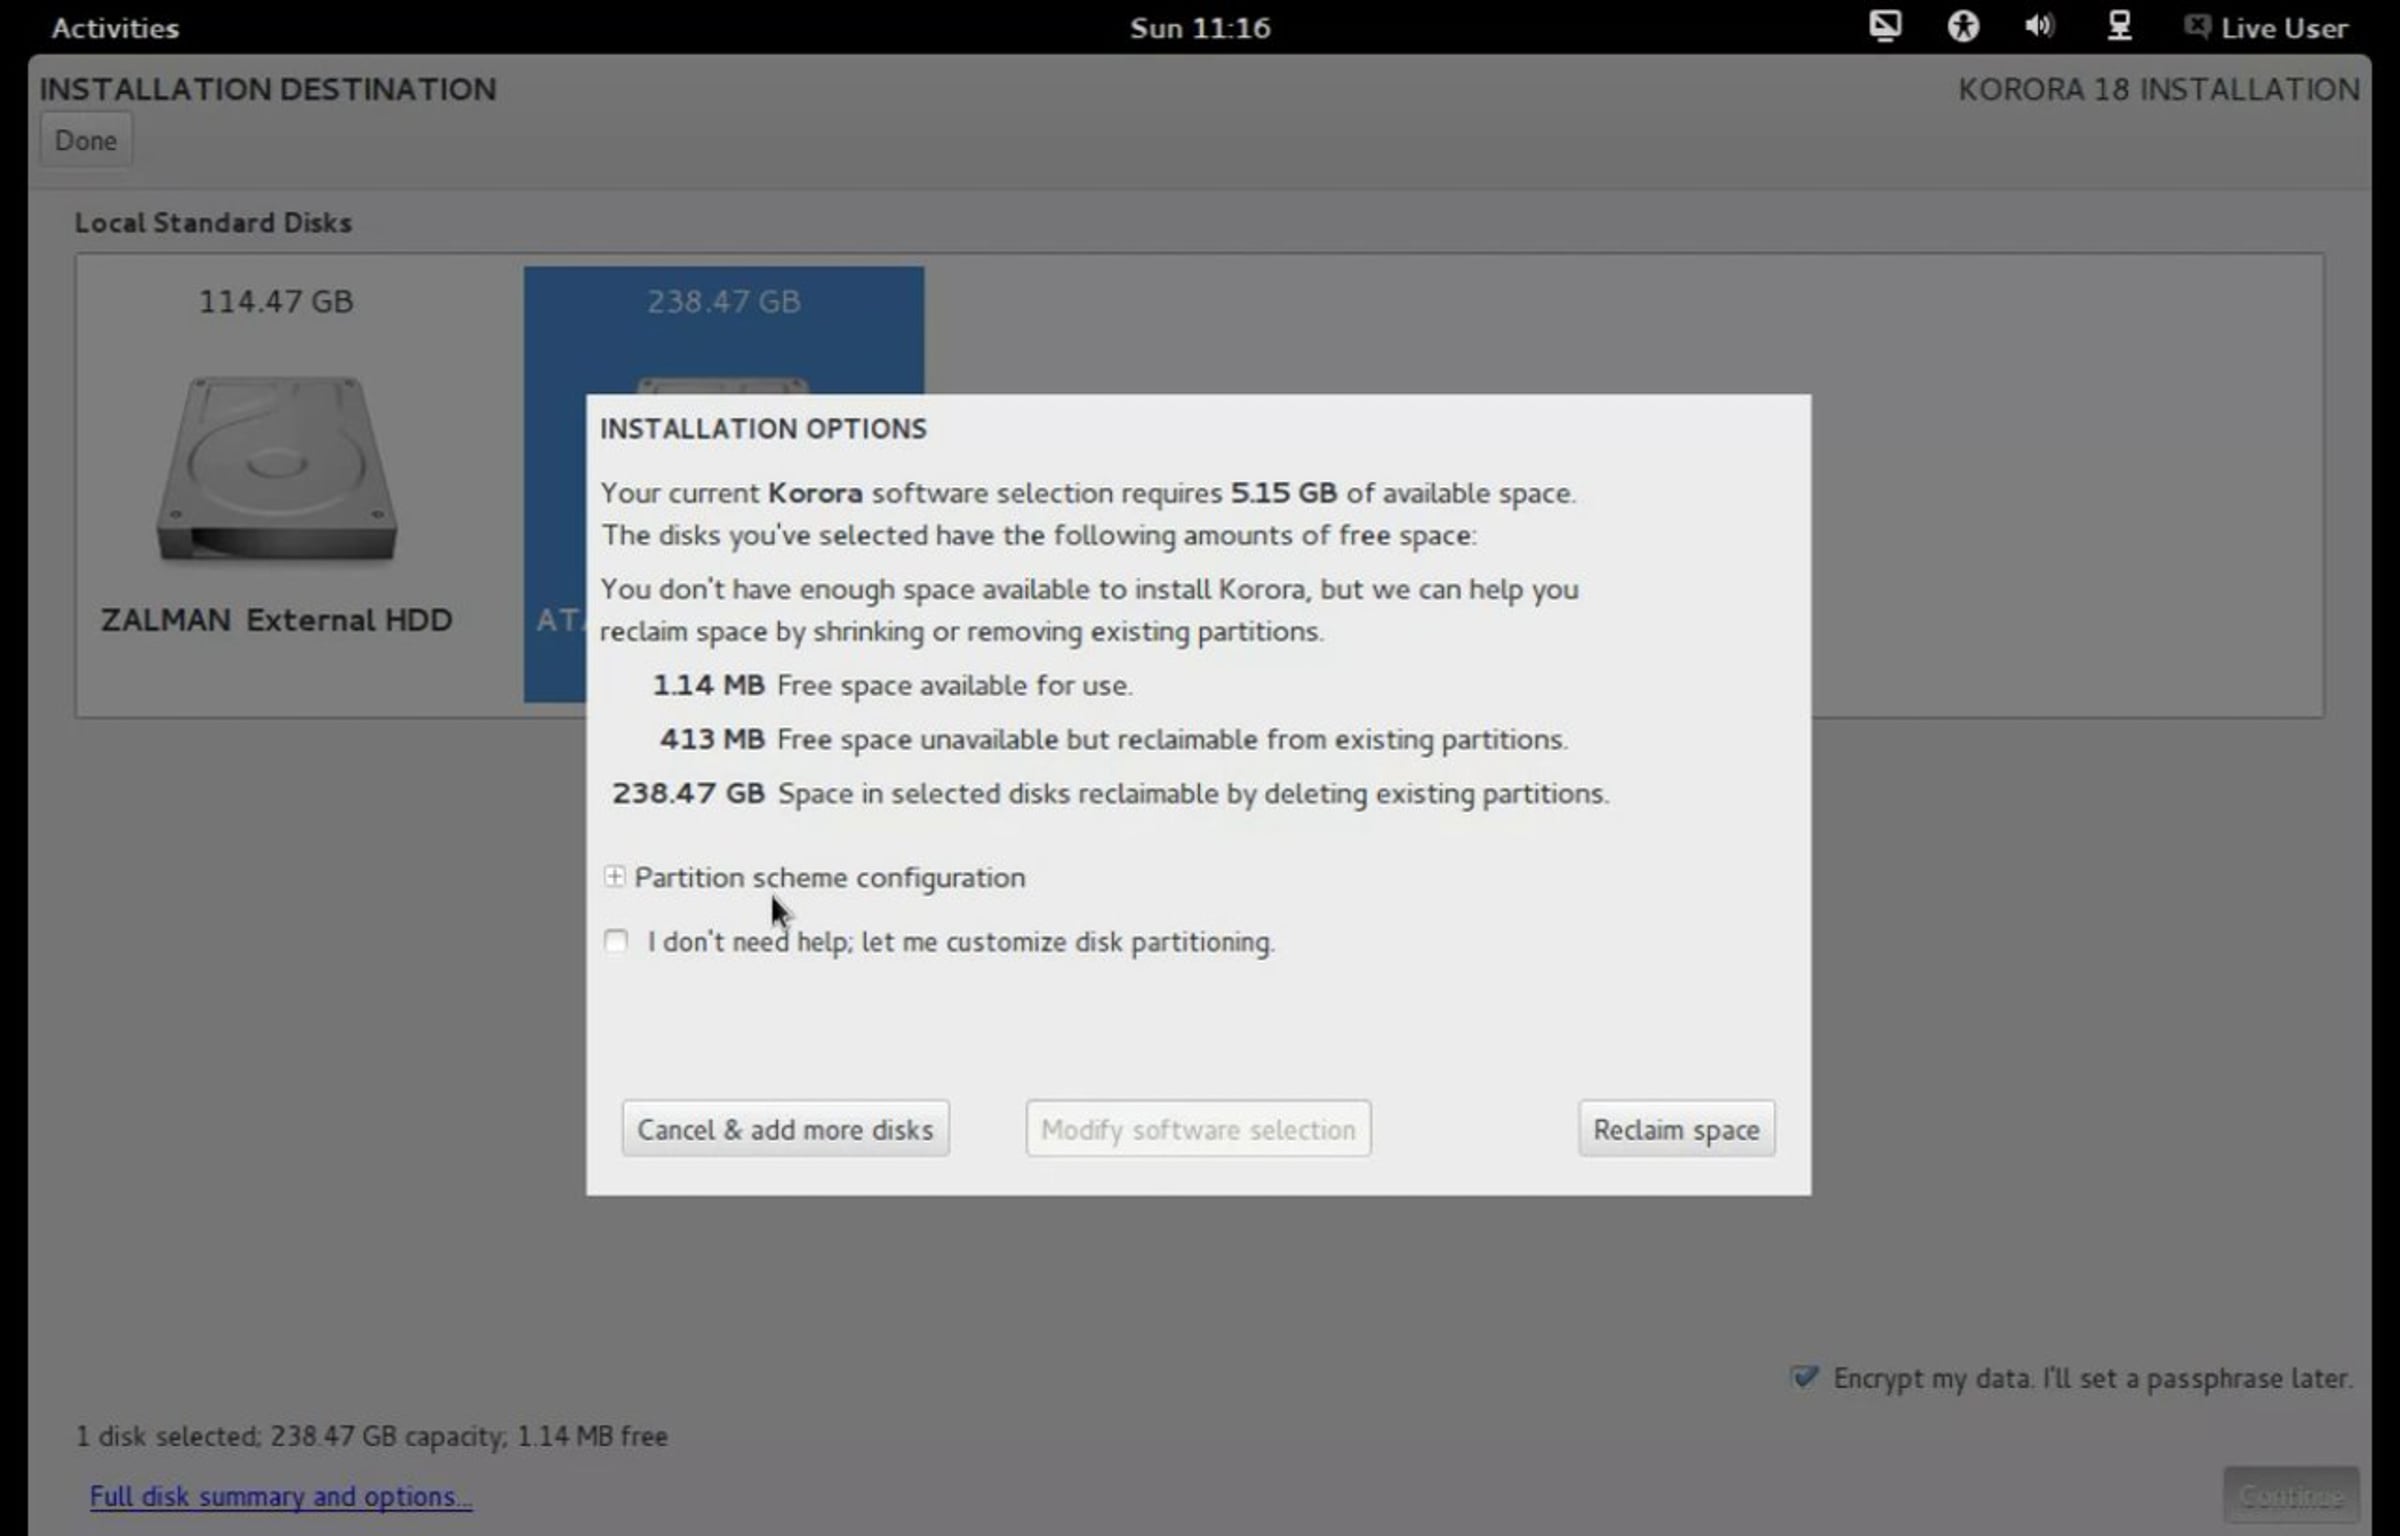Click the '413 MB' reclaimable value
The image size is (2400, 1536).
pyautogui.click(x=712, y=739)
